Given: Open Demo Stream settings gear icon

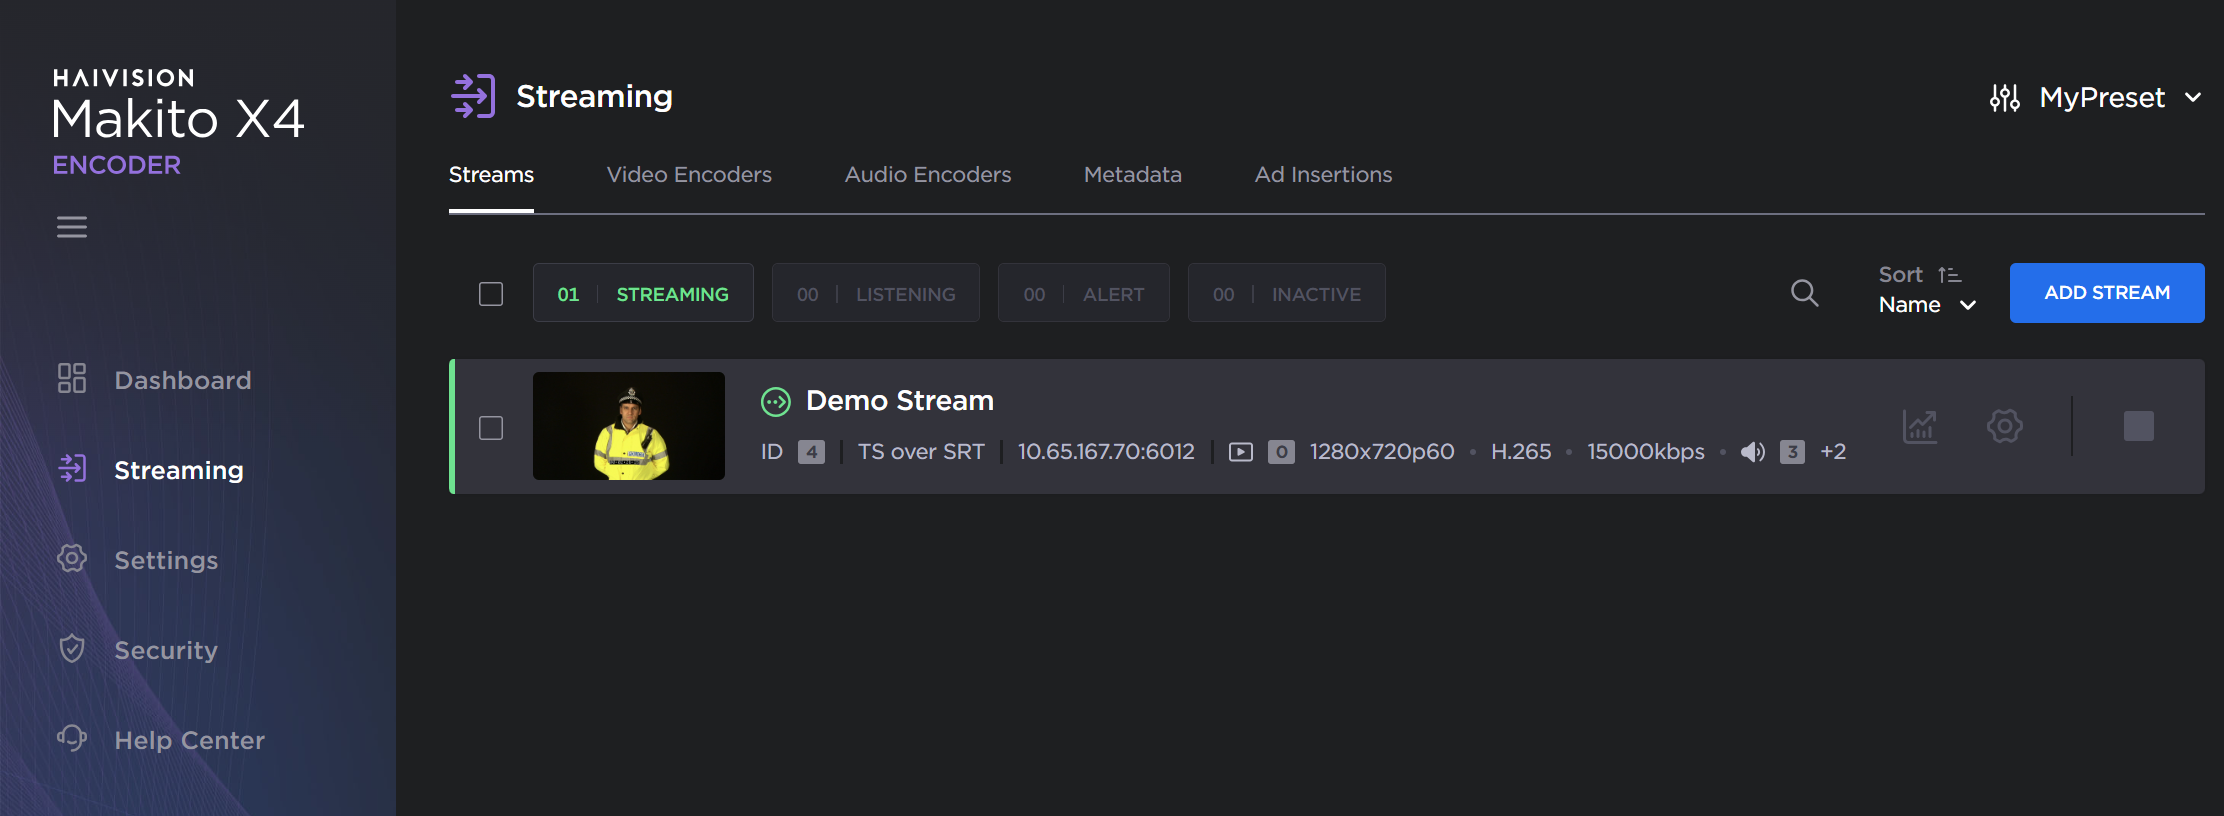Looking at the screenshot, I should tap(2005, 426).
